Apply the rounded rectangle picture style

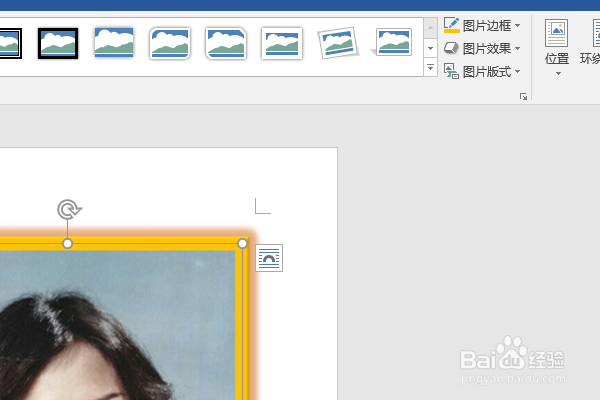(170, 43)
